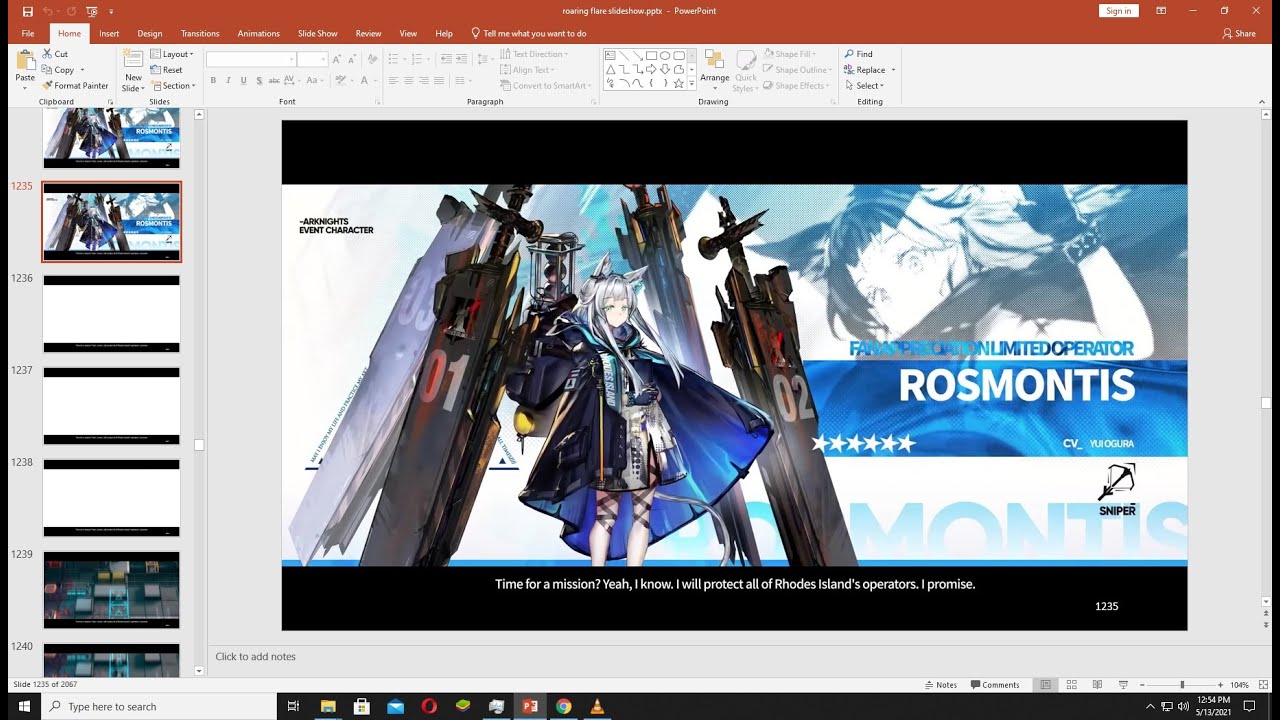
Task: Toggle Strikethrough formatting
Action: [275, 80]
